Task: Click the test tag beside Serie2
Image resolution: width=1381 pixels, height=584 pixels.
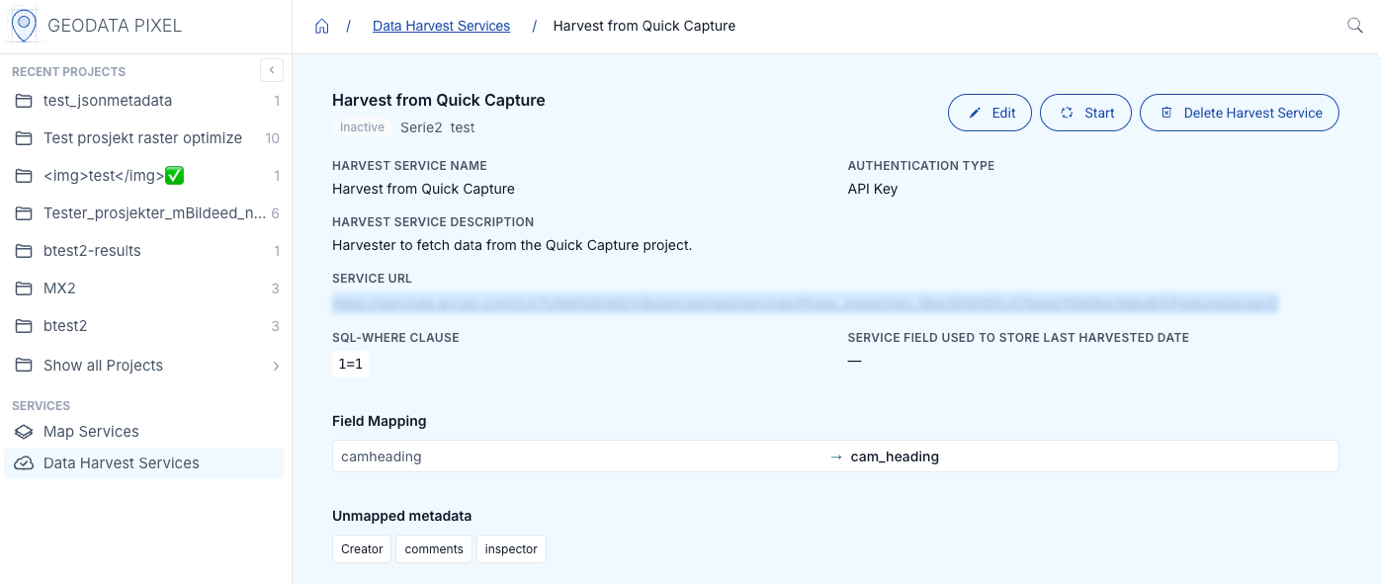Action: pos(462,128)
